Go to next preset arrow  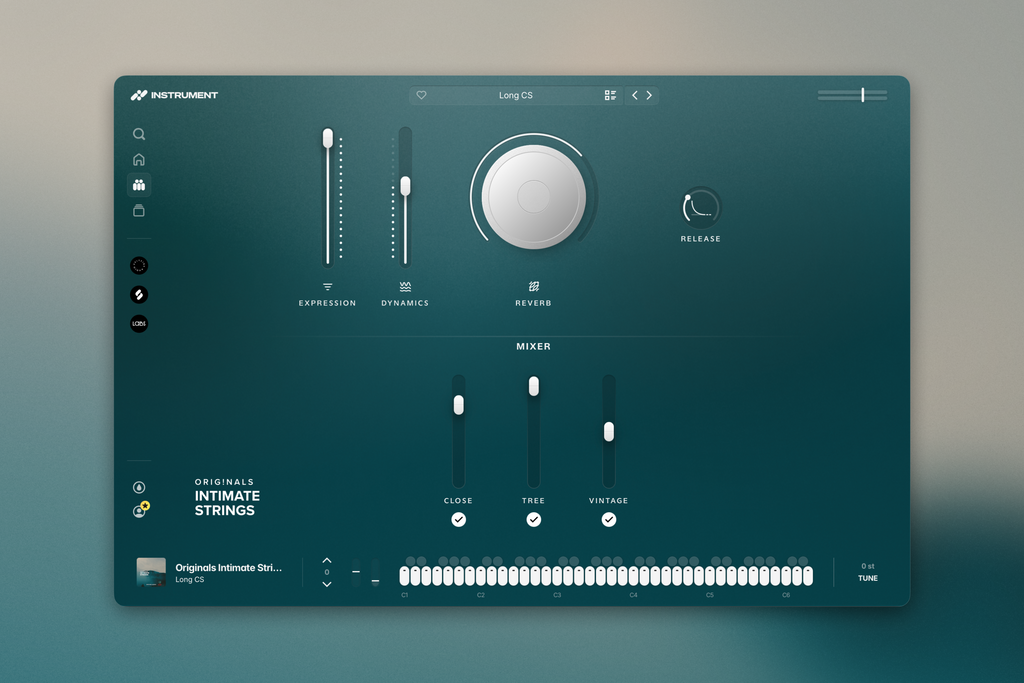point(649,95)
